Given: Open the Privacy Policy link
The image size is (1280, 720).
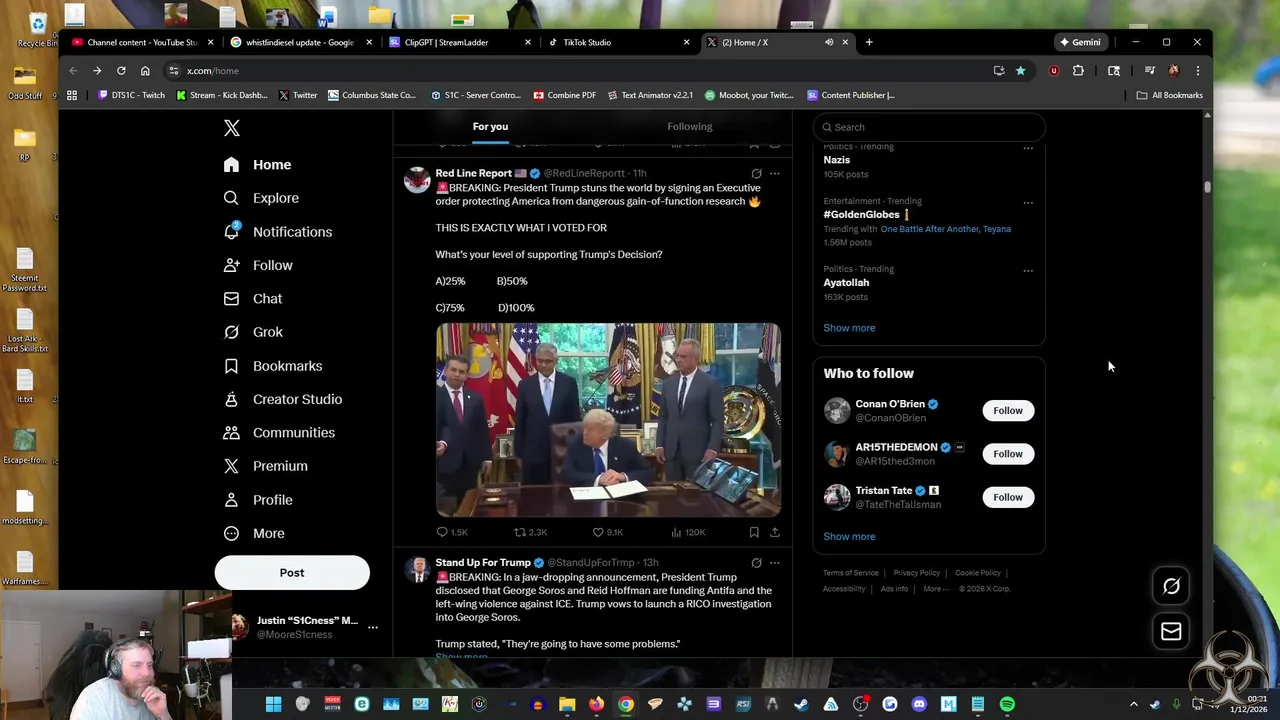Looking at the screenshot, I should click(x=917, y=573).
